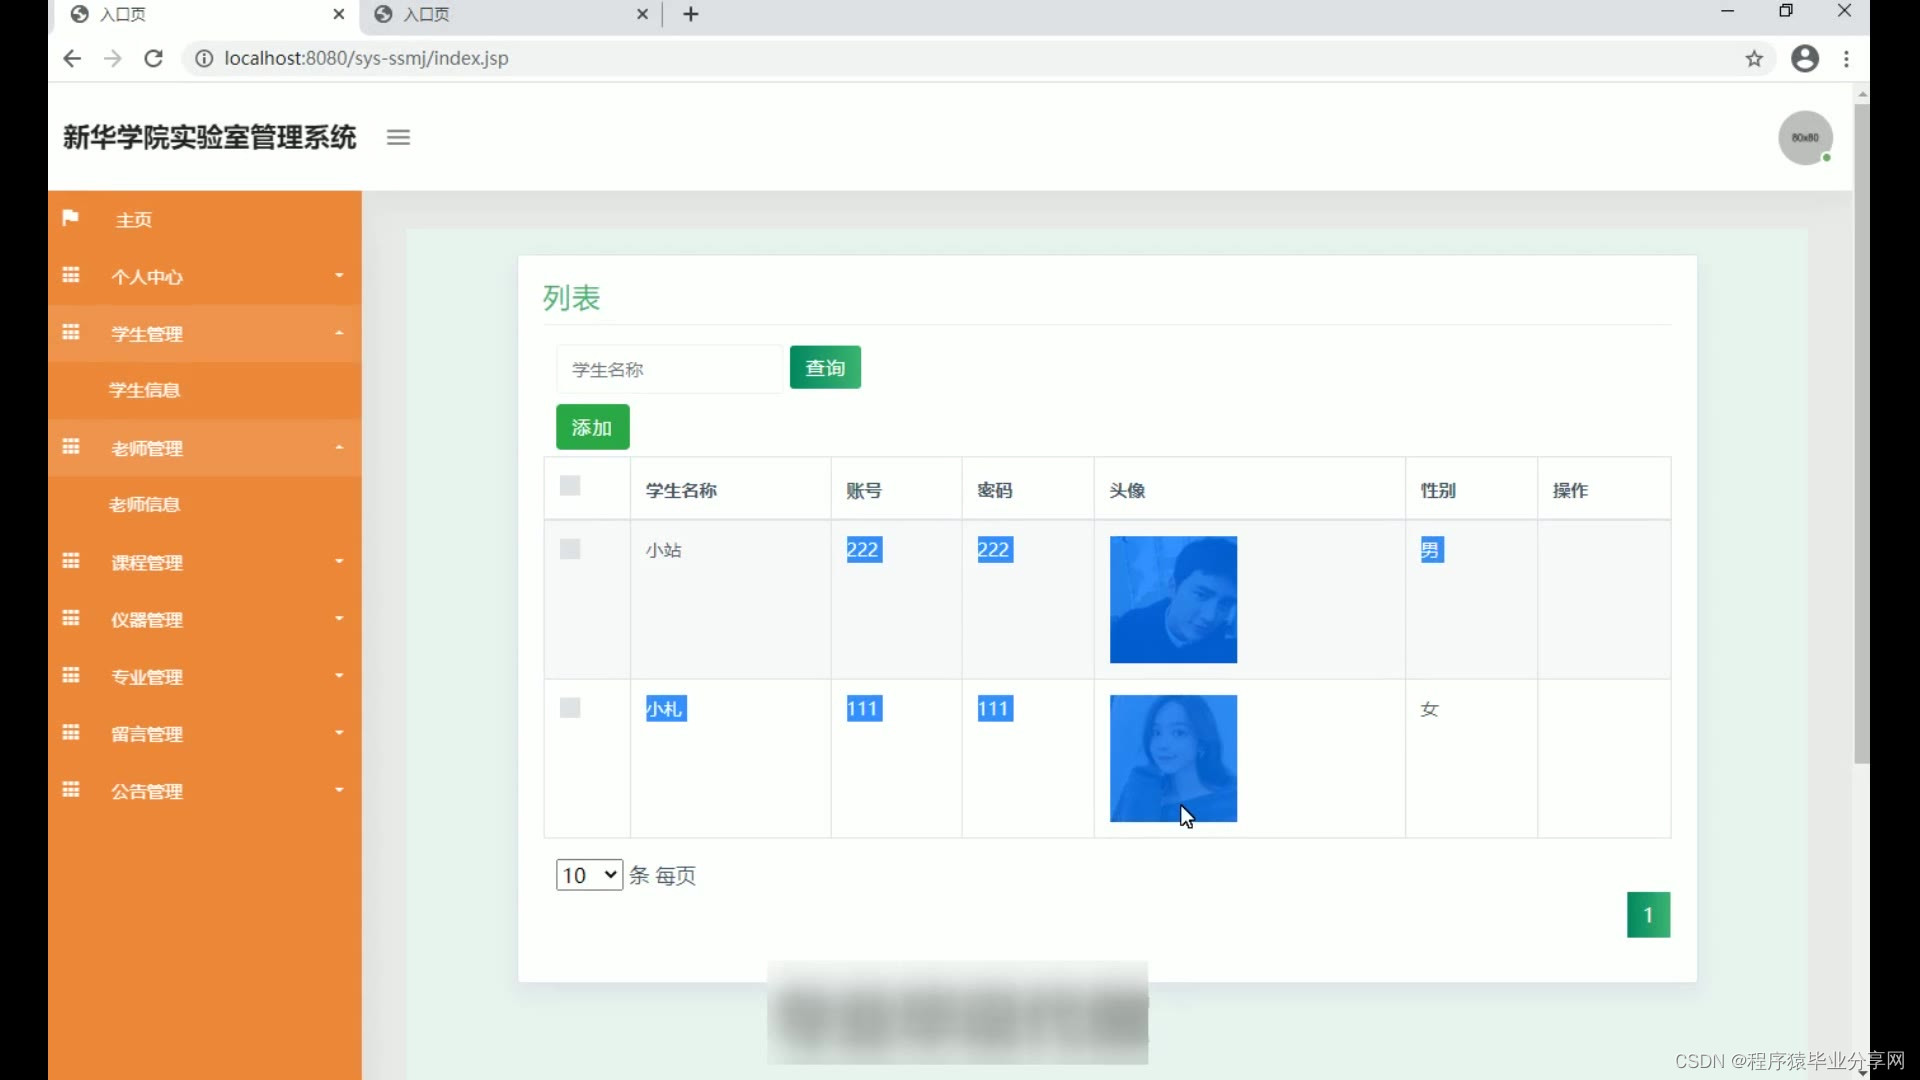Focus the 学生名称 search input field
The height and width of the screenshot is (1080, 1920).
coord(668,370)
